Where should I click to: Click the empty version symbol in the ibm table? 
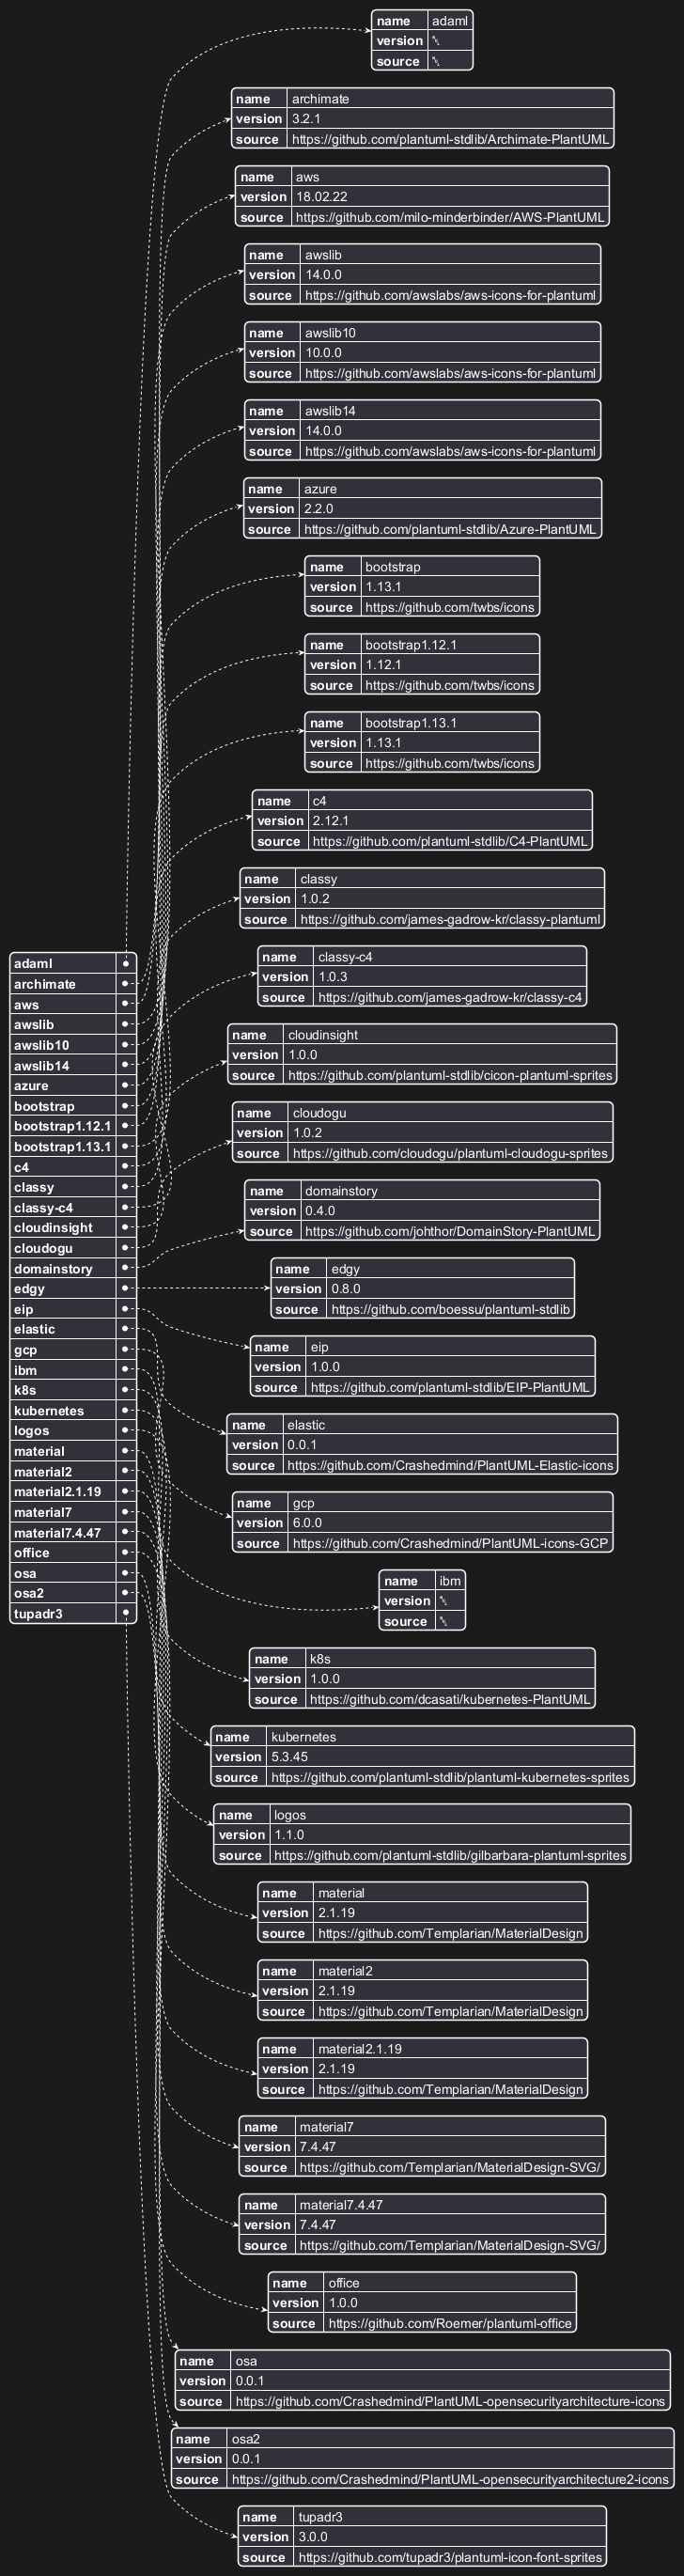click(443, 1601)
